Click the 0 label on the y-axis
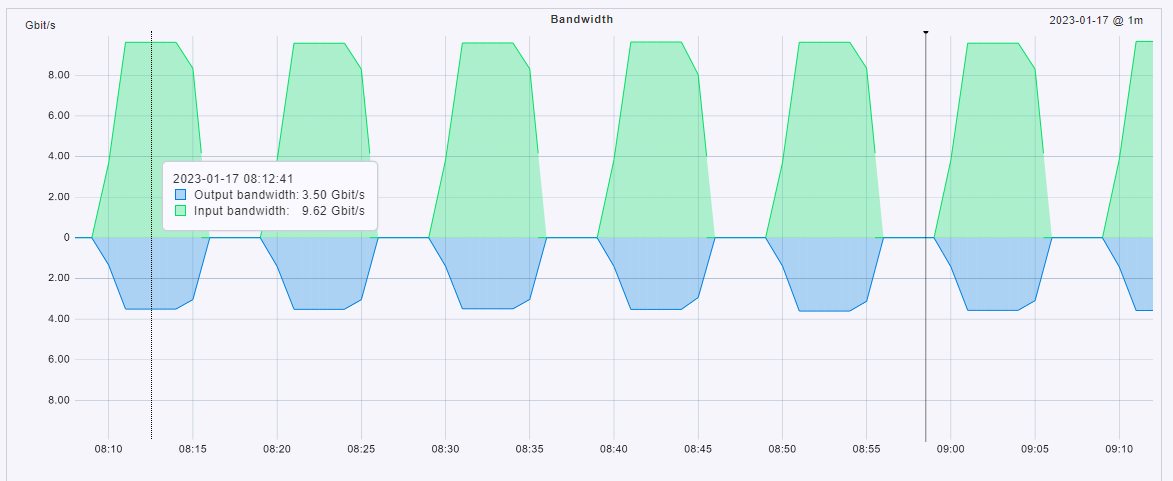Viewport: 1173px width, 481px height. coord(67,238)
